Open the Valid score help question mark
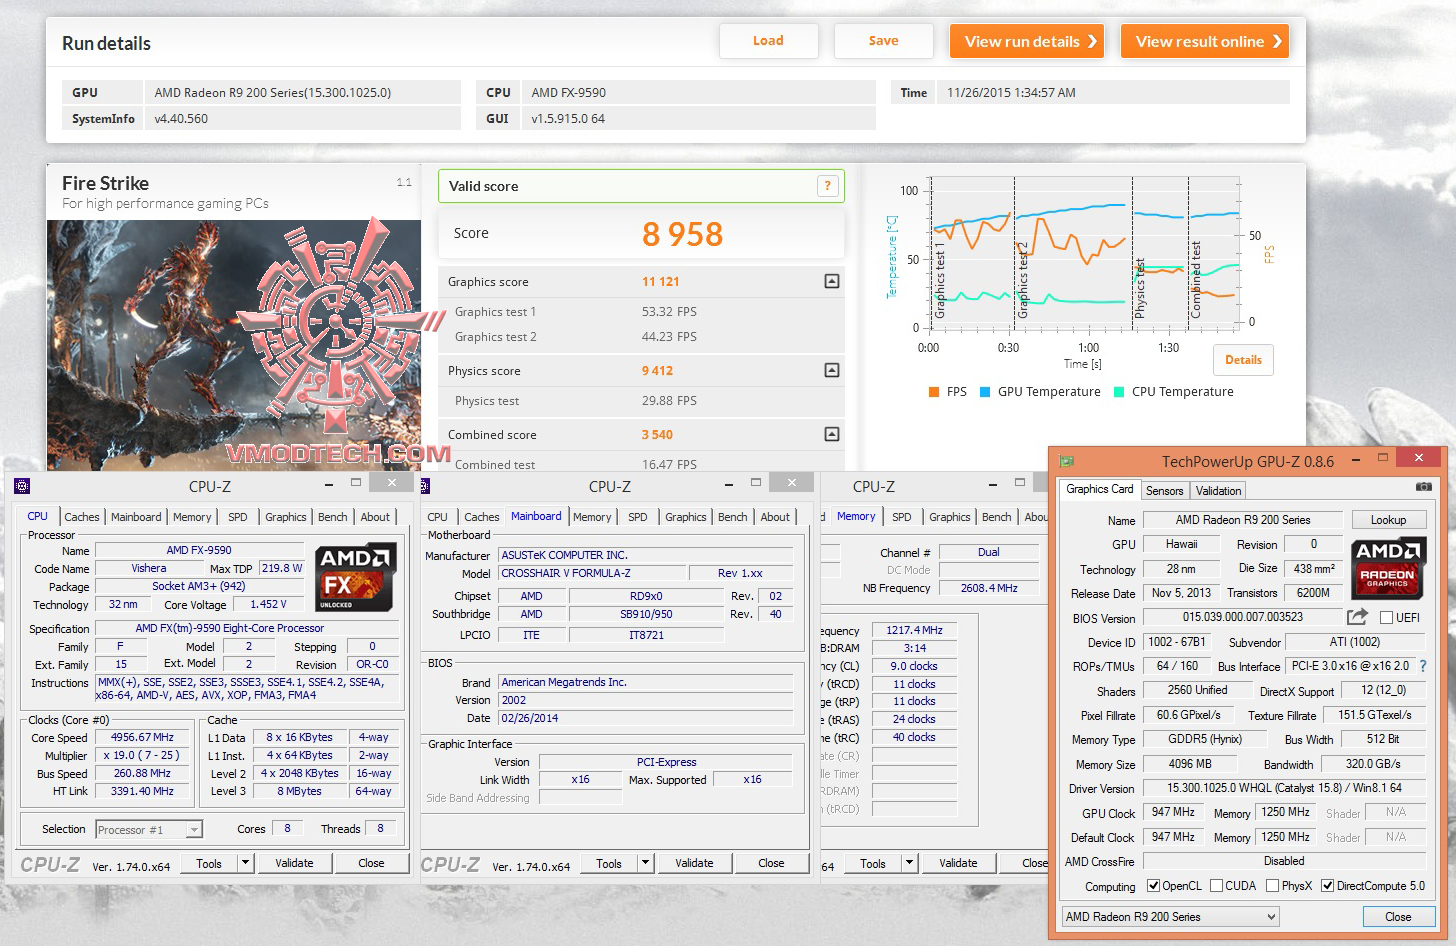This screenshot has width=1456, height=946. click(827, 186)
